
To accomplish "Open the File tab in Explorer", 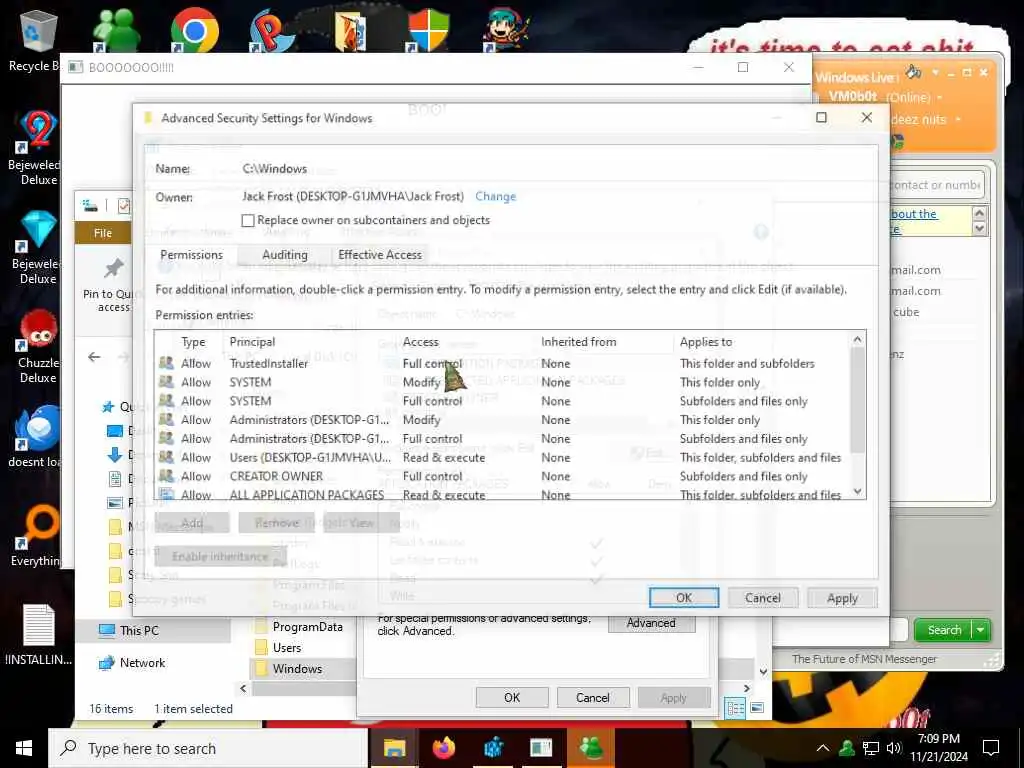I will point(103,233).
